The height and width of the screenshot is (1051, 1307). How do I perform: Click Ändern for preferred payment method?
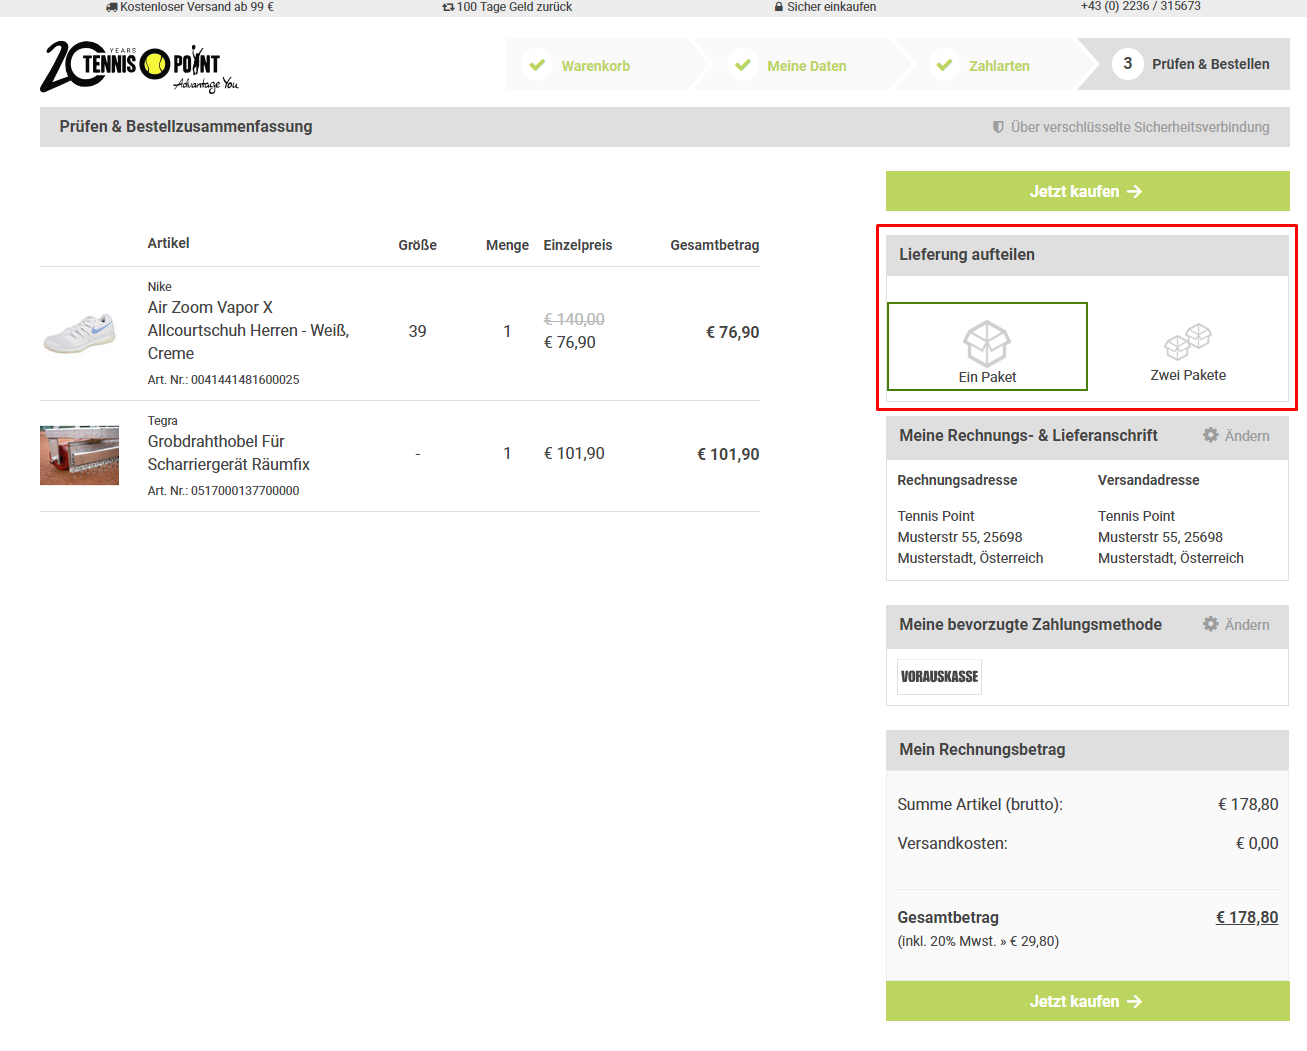[x=1246, y=625]
